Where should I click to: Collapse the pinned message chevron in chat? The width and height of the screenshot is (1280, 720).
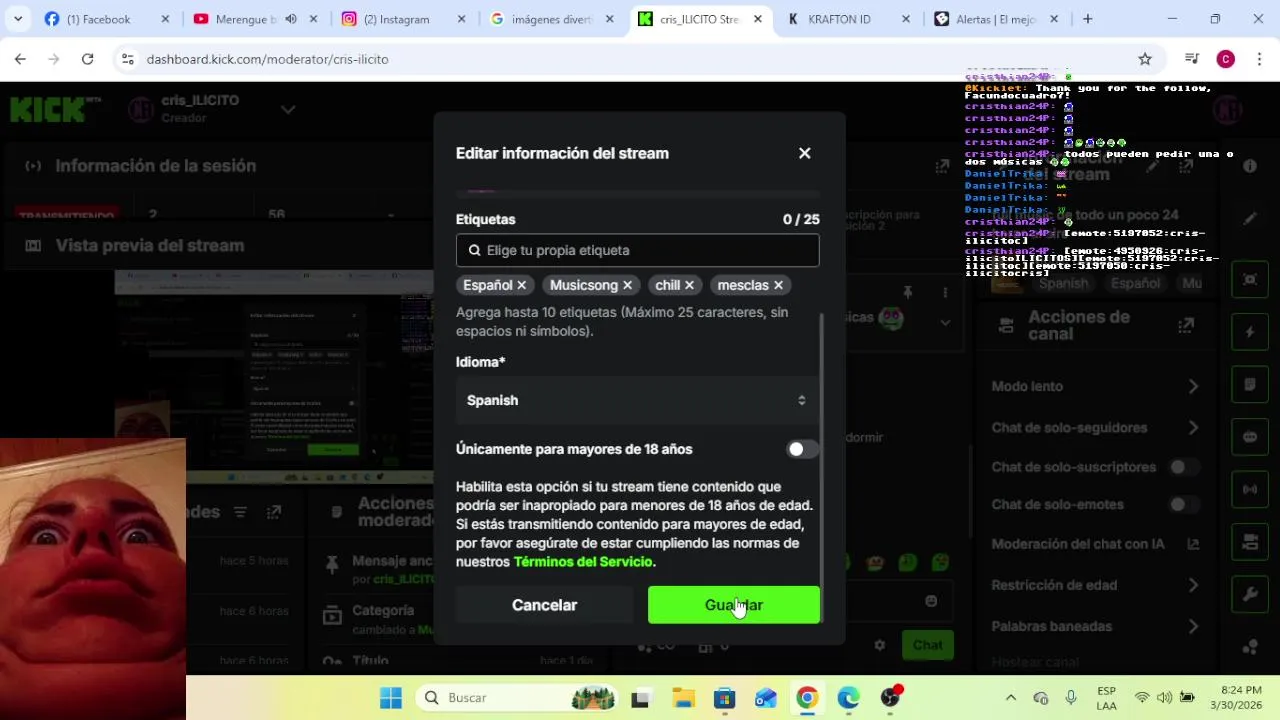click(945, 322)
